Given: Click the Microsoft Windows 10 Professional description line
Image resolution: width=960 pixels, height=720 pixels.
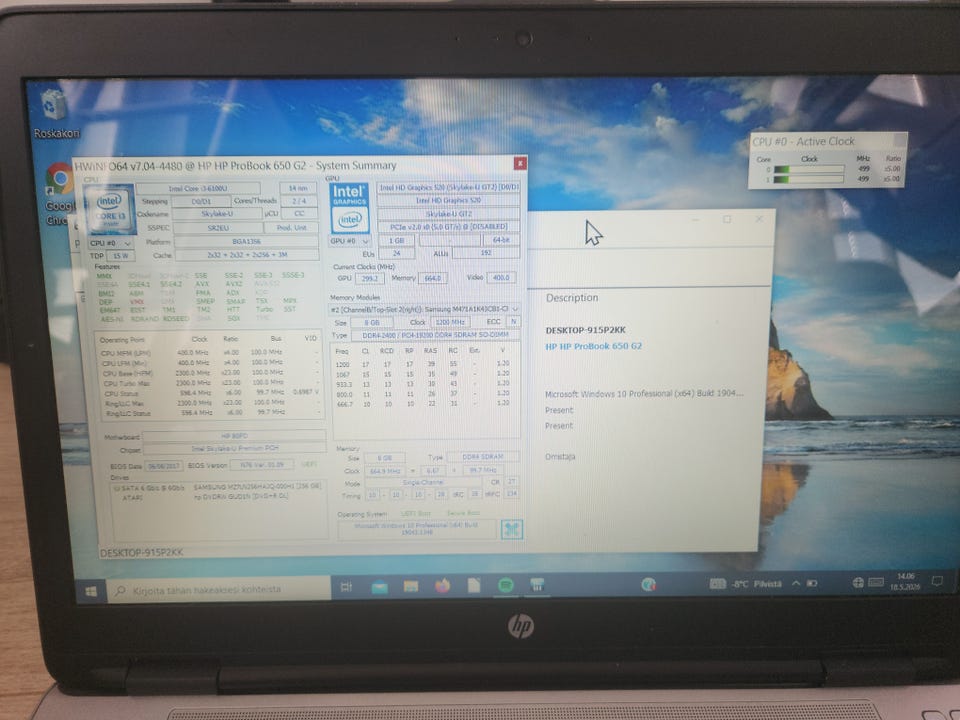Looking at the screenshot, I should click(645, 394).
